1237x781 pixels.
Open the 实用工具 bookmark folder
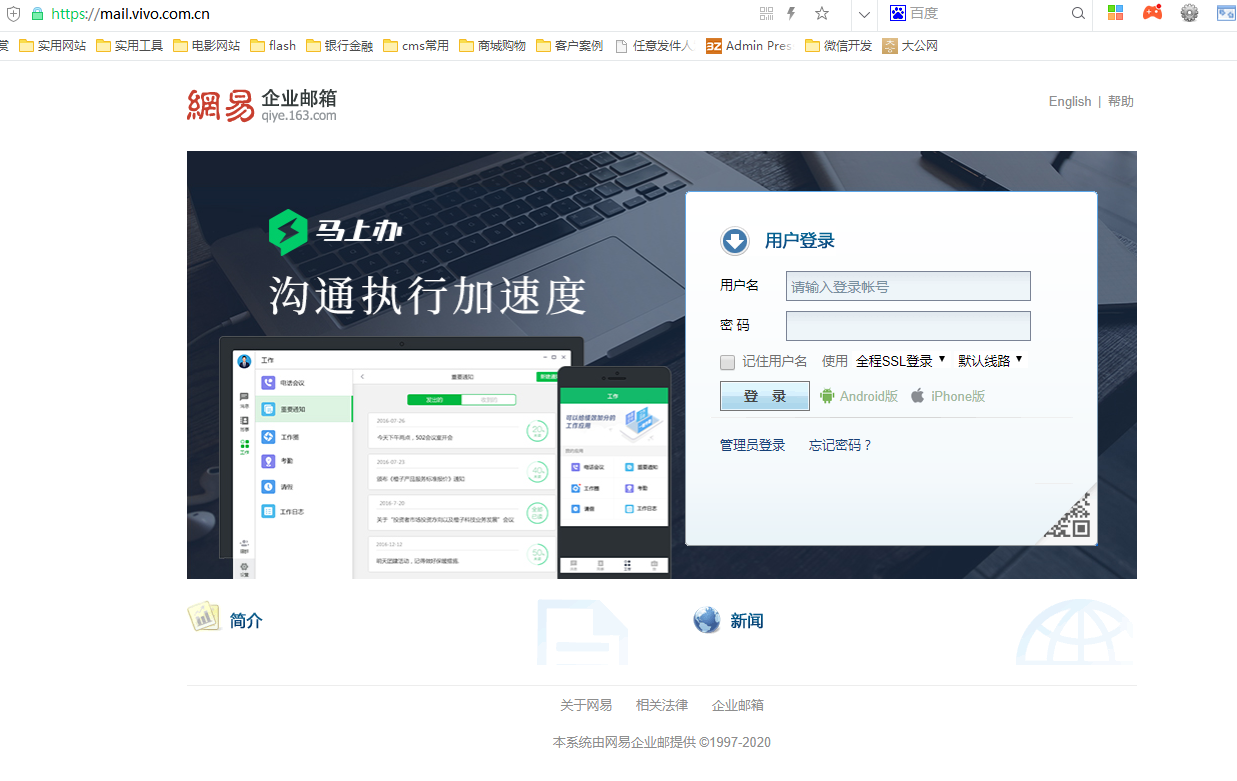pyautogui.click(x=130, y=45)
